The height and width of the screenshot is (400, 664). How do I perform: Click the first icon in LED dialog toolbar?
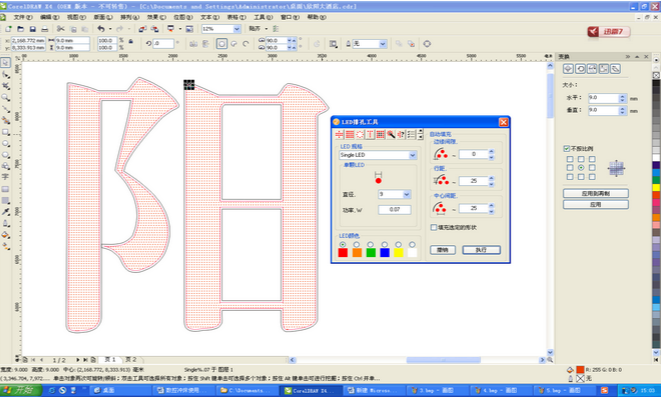(339, 134)
